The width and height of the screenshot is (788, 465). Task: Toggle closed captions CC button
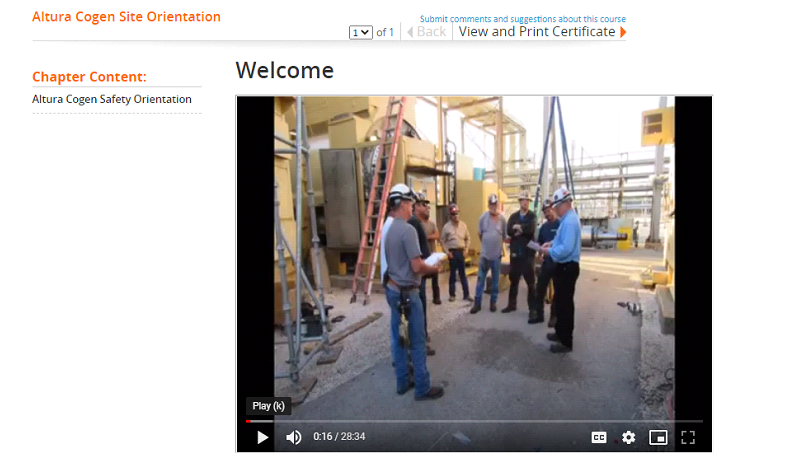point(599,437)
